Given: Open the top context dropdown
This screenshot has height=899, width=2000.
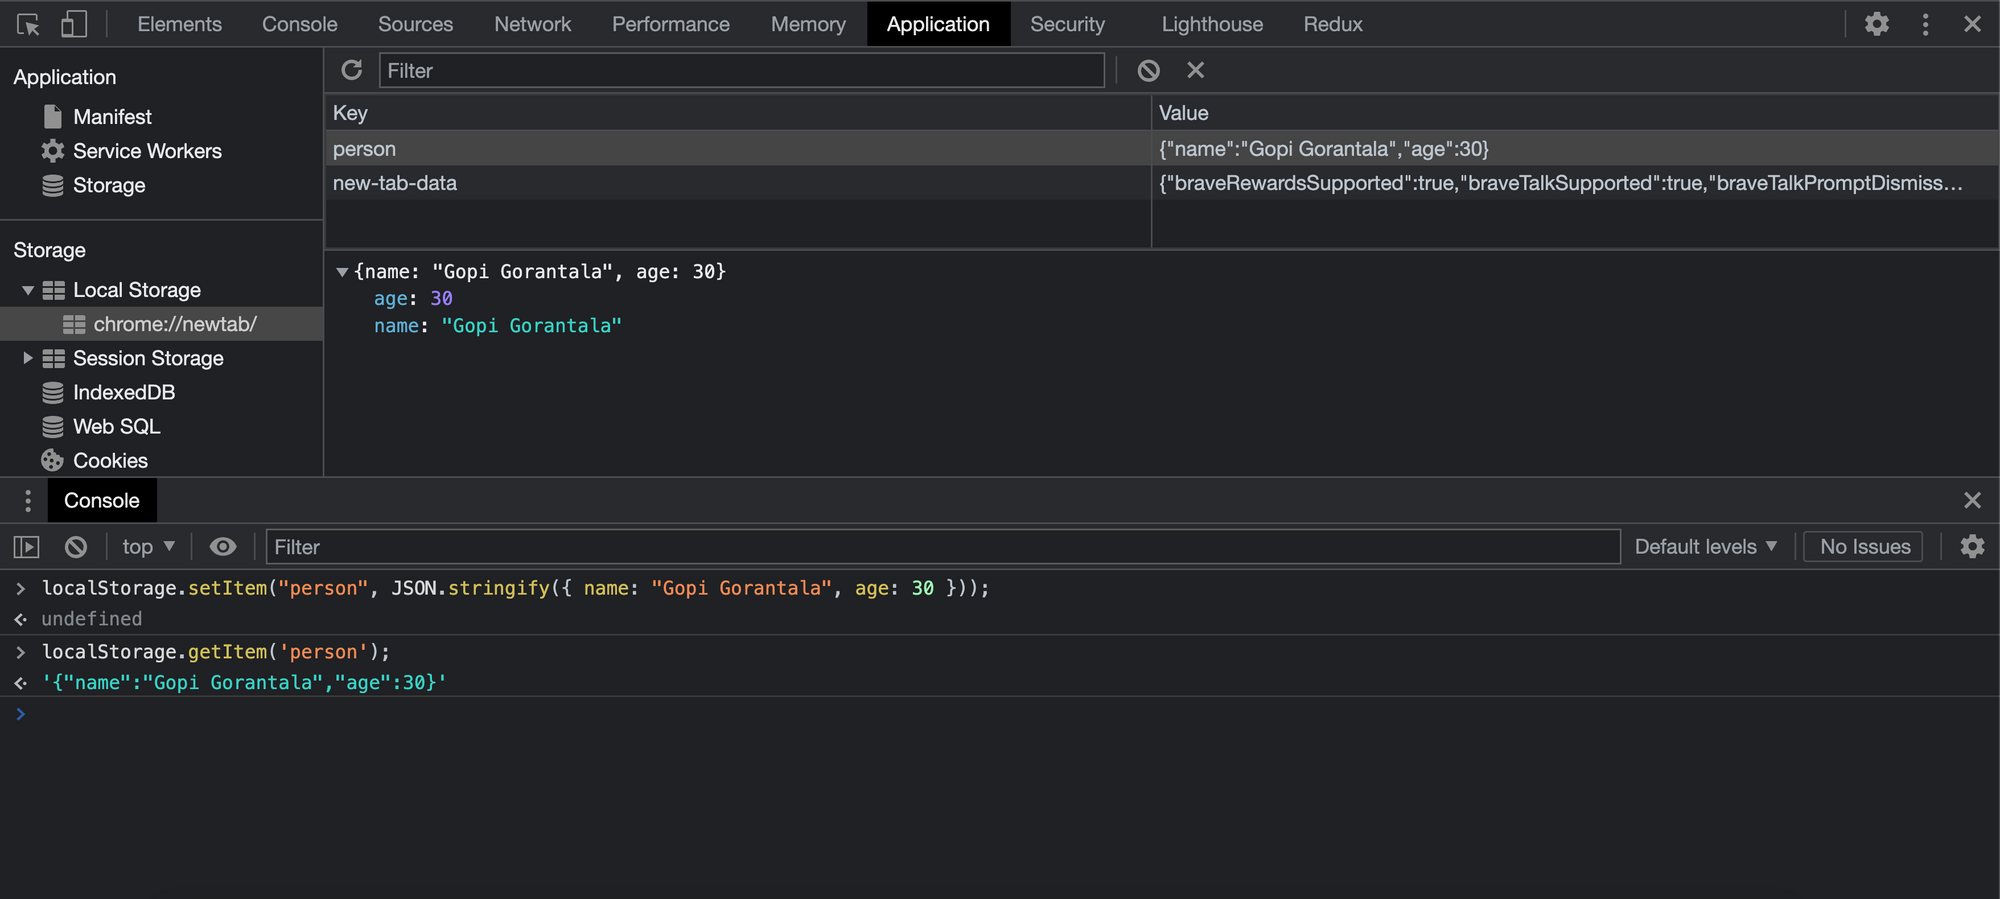Looking at the screenshot, I should (x=148, y=547).
